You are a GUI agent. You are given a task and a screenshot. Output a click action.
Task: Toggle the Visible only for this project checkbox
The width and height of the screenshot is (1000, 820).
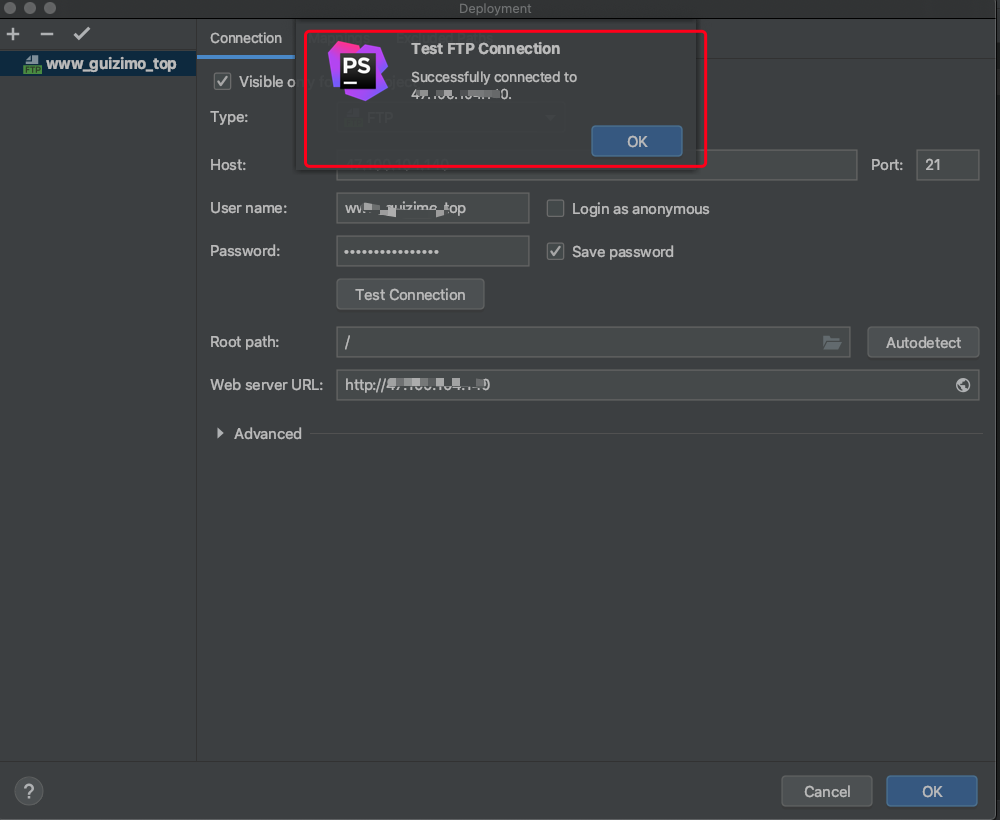(222, 82)
